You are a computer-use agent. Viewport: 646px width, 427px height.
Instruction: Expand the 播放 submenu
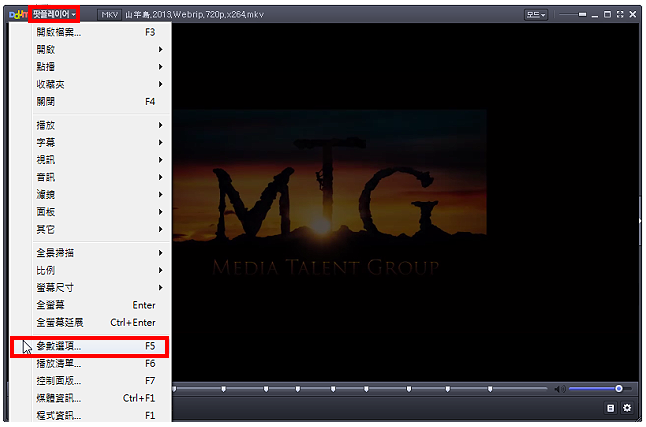(x=90, y=125)
